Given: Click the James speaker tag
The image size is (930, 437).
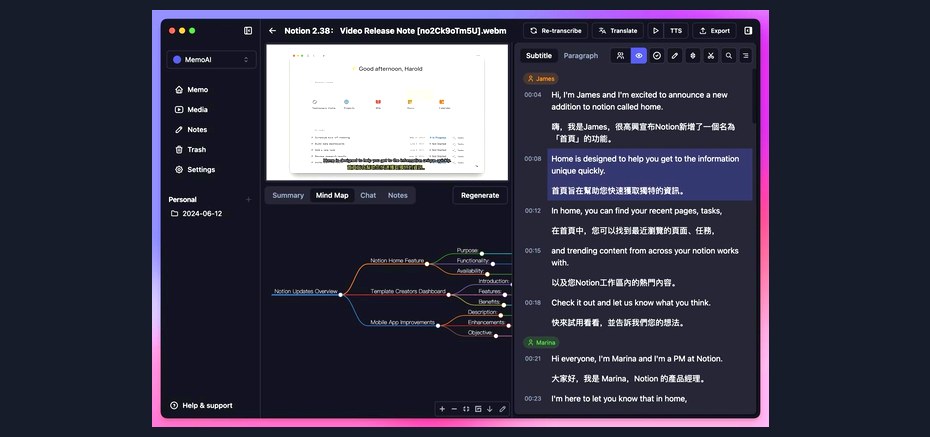Looking at the screenshot, I should (x=540, y=78).
